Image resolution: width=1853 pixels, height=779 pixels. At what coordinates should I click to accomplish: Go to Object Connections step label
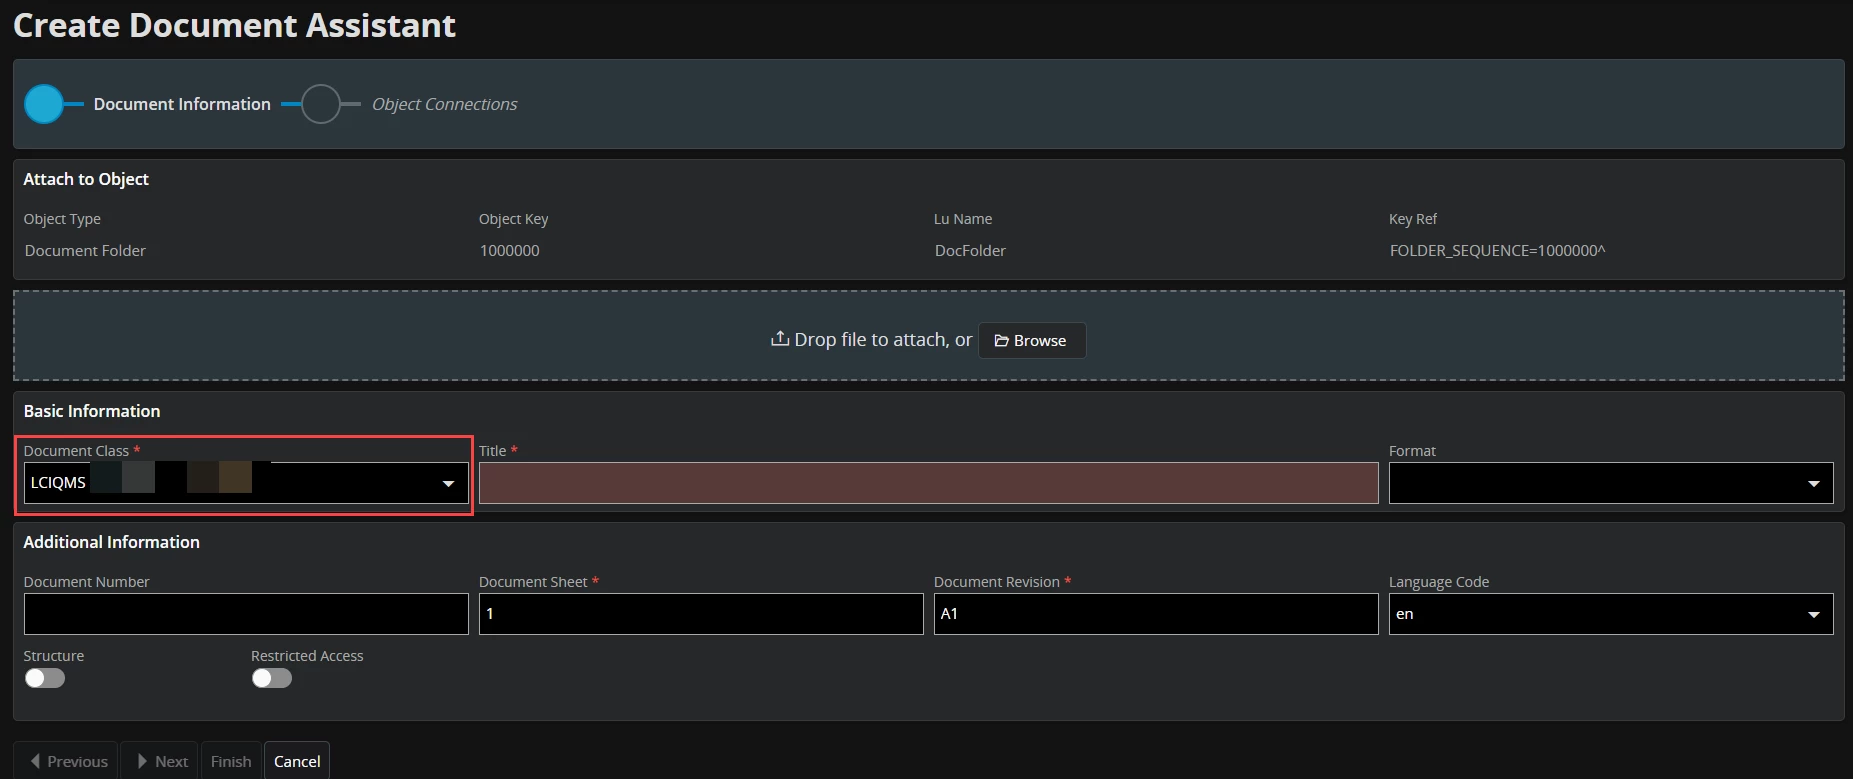tap(445, 104)
